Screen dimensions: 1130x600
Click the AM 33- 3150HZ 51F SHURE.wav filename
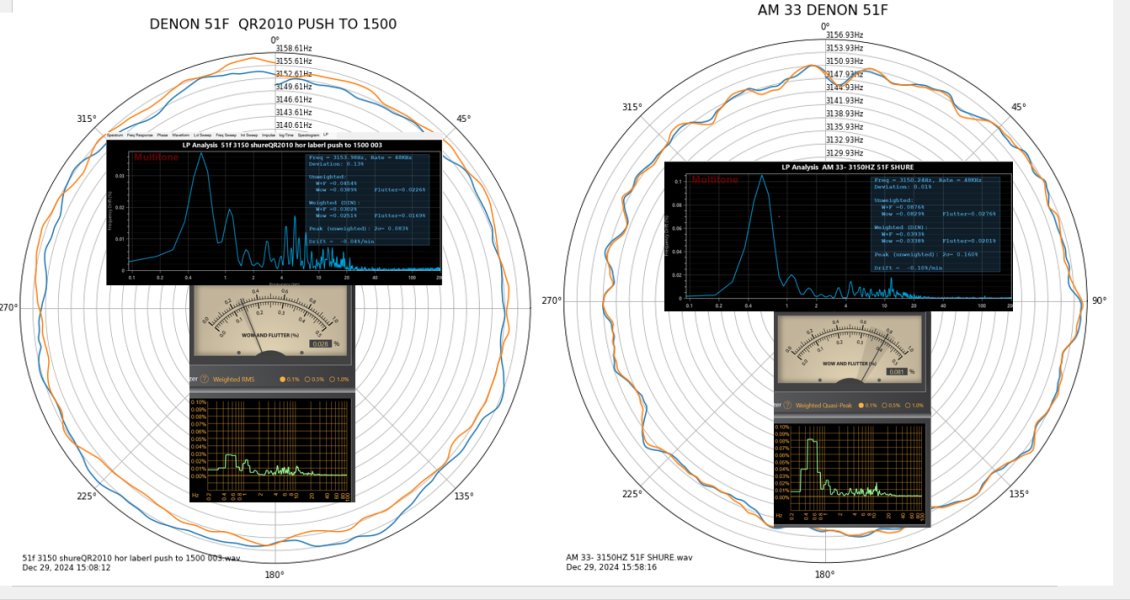(x=629, y=558)
